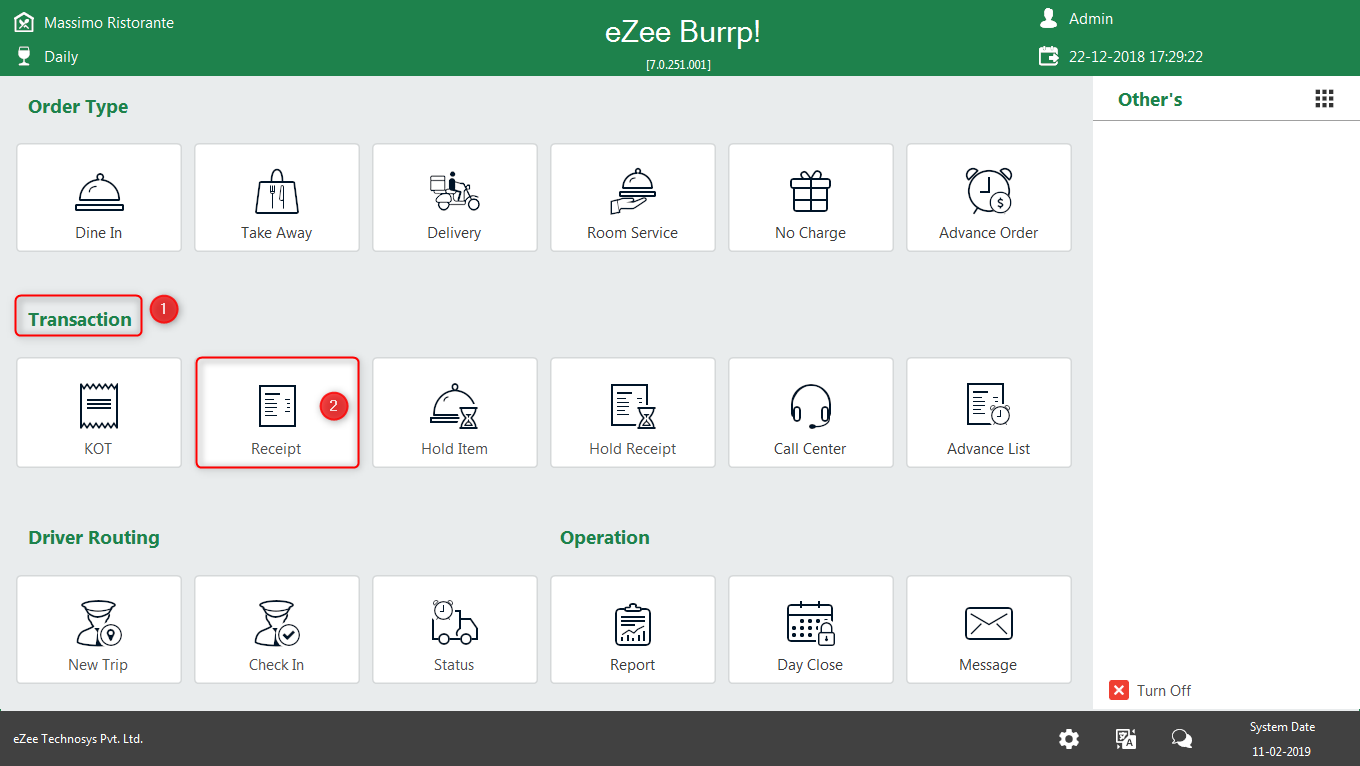
Task: Click the Other's panel heading
Action: click(x=1150, y=99)
